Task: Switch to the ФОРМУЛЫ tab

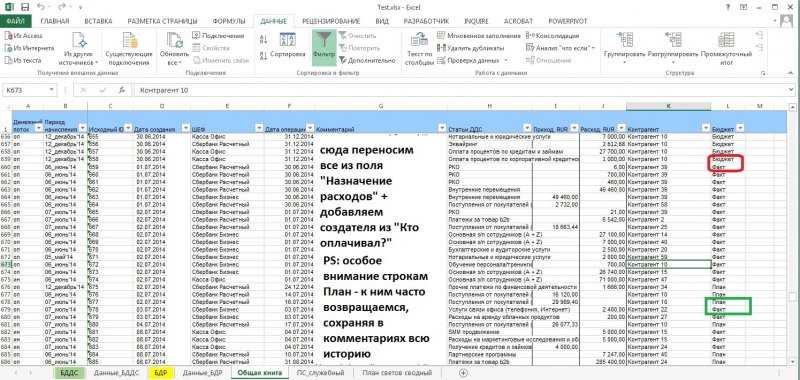Action: pyautogui.click(x=229, y=21)
